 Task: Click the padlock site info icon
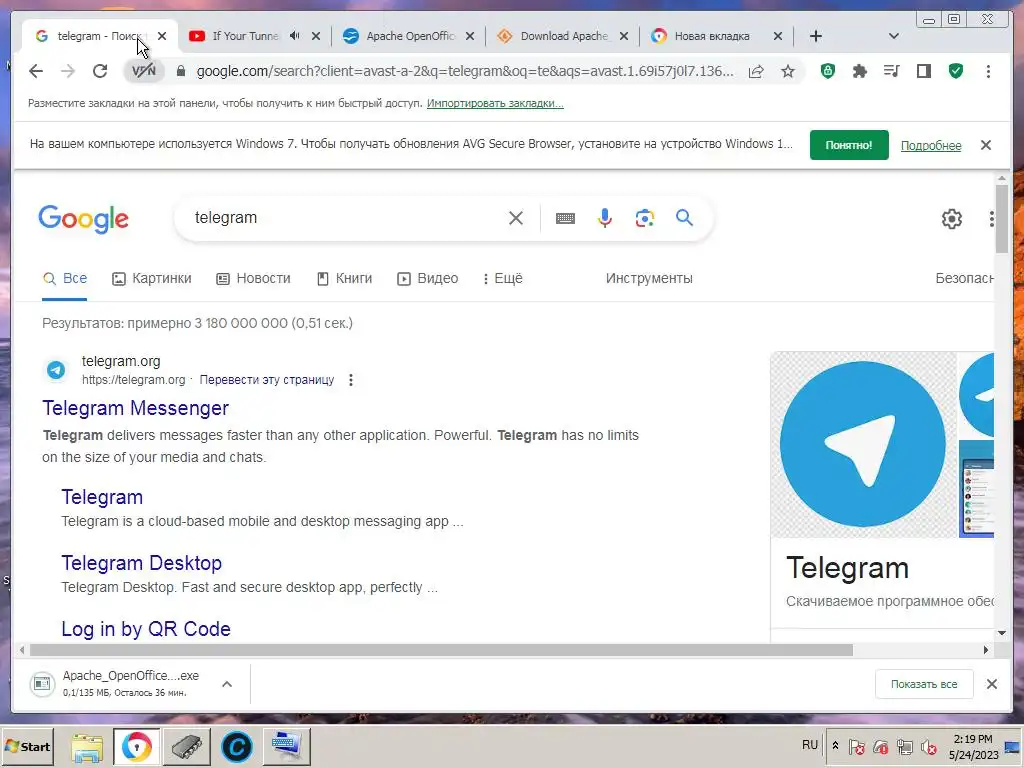click(181, 71)
